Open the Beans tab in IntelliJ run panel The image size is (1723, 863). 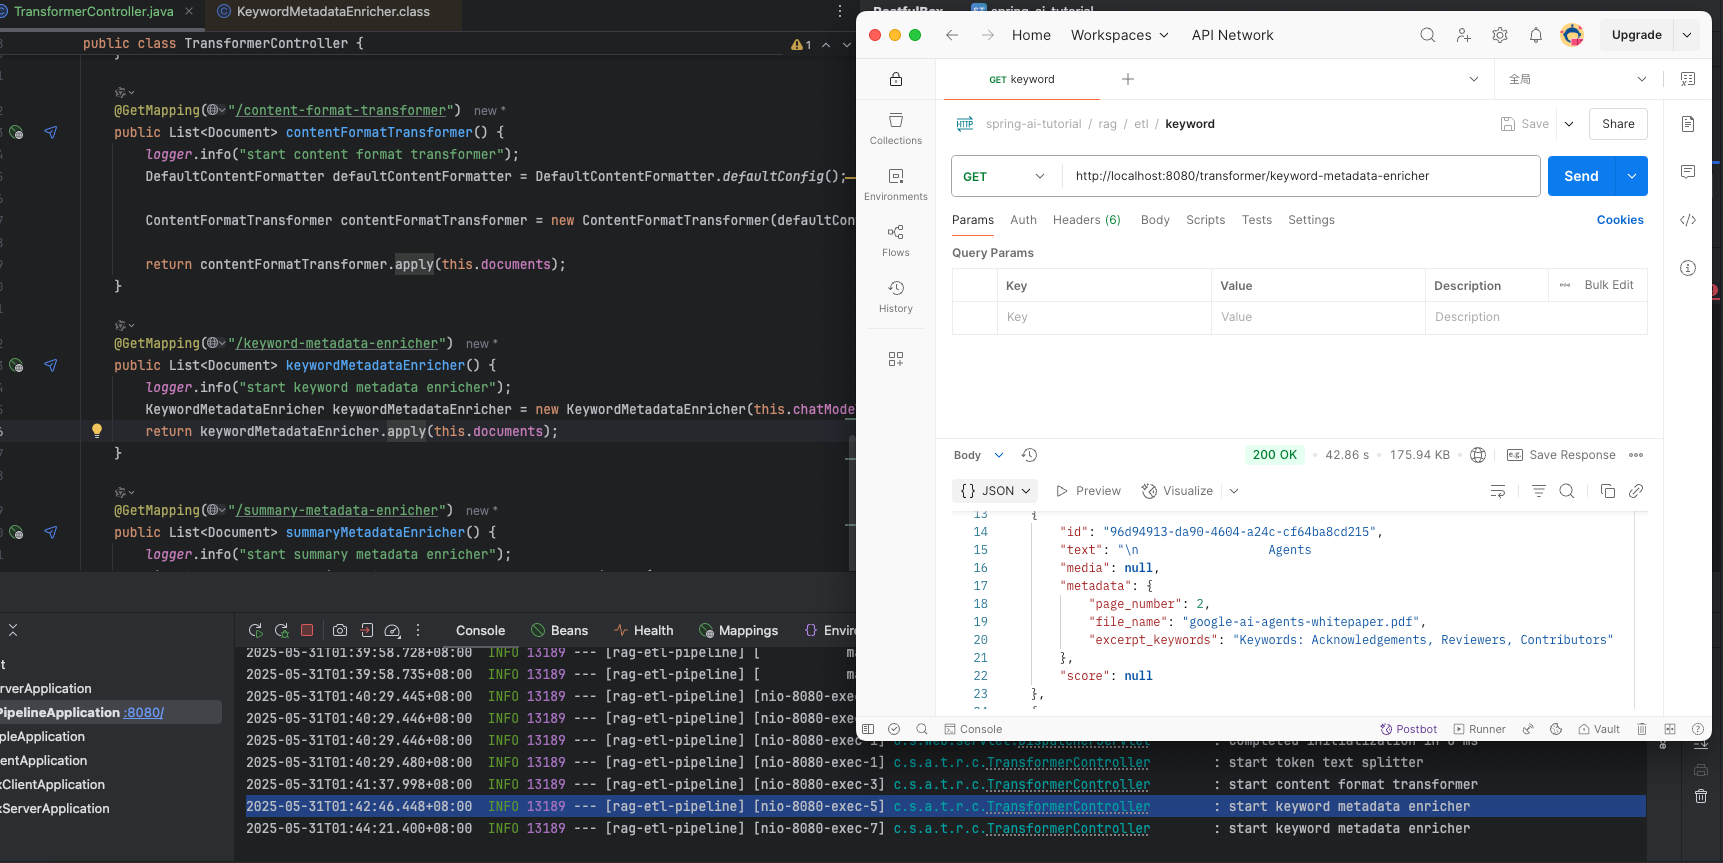(x=559, y=630)
